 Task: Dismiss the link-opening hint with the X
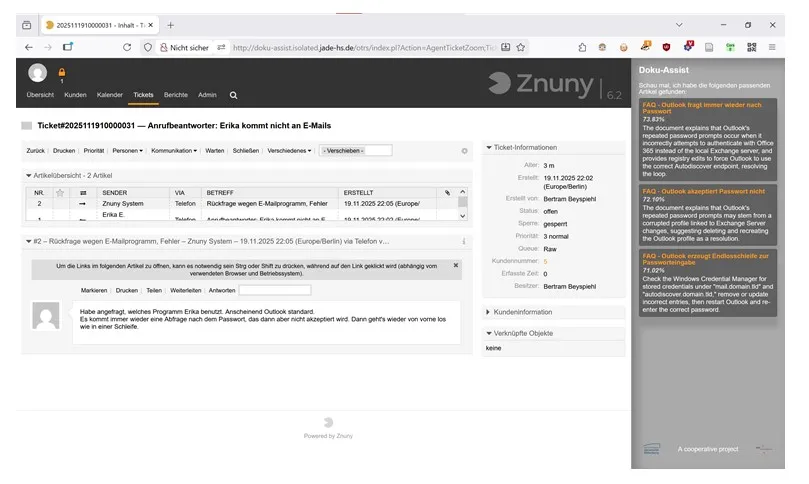tap(456, 265)
